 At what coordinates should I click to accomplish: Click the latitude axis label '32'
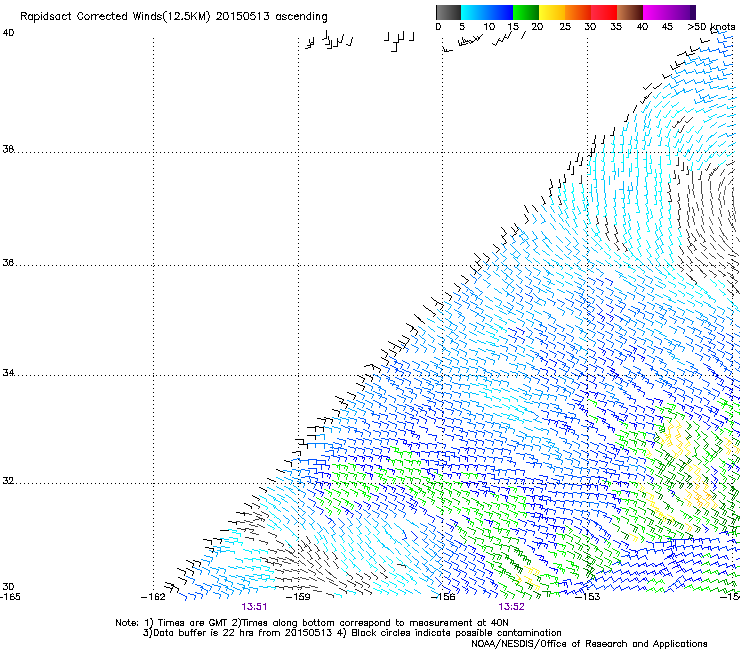coord(8,481)
